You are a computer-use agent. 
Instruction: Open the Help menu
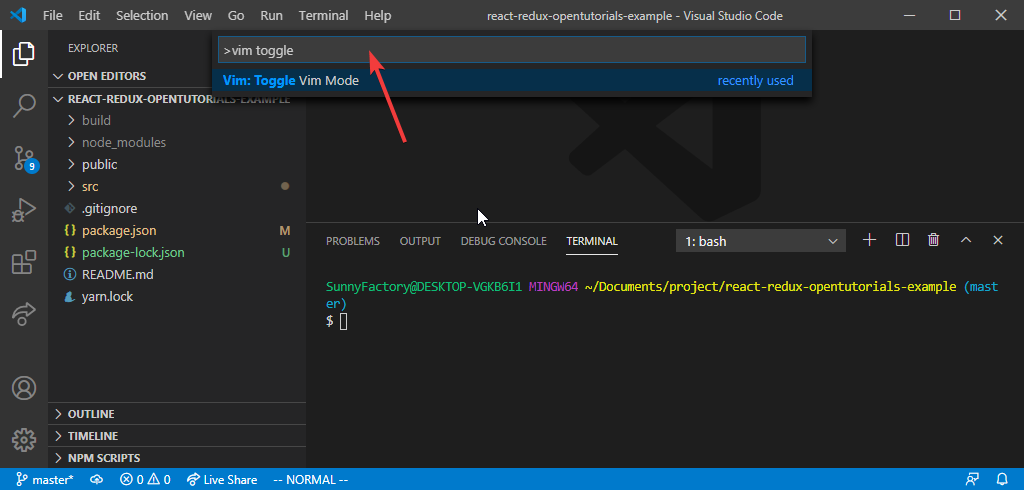[377, 15]
